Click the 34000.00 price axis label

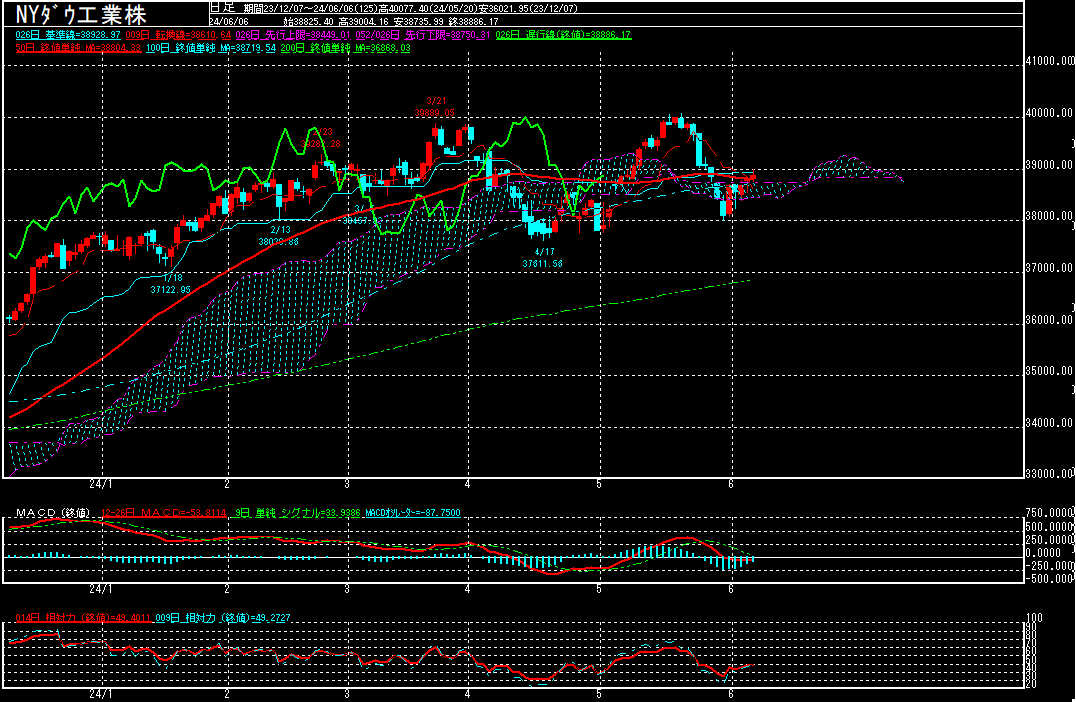coord(1049,423)
